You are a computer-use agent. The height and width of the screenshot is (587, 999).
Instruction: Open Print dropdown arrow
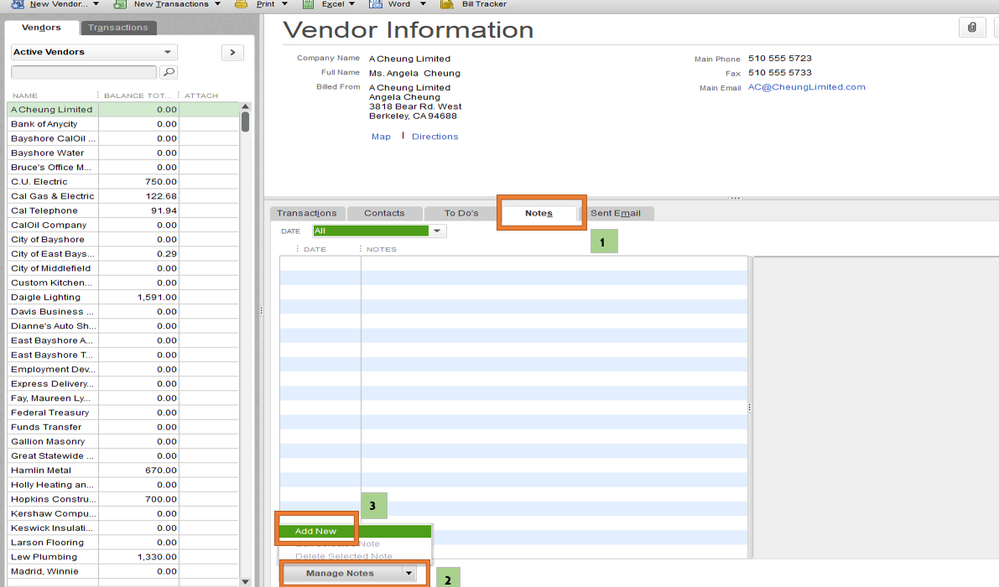click(285, 4)
